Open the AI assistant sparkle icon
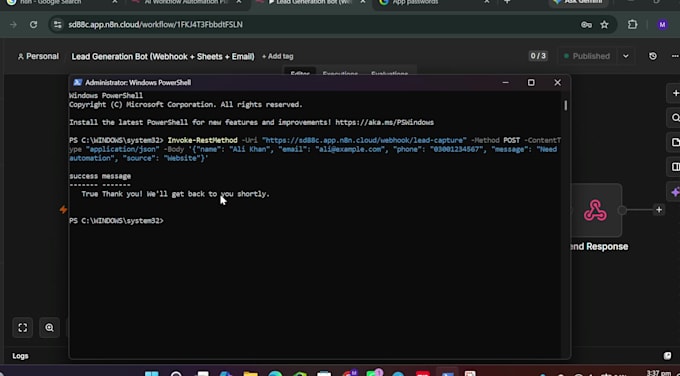This screenshot has width=680, height=376. (x=675, y=192)
